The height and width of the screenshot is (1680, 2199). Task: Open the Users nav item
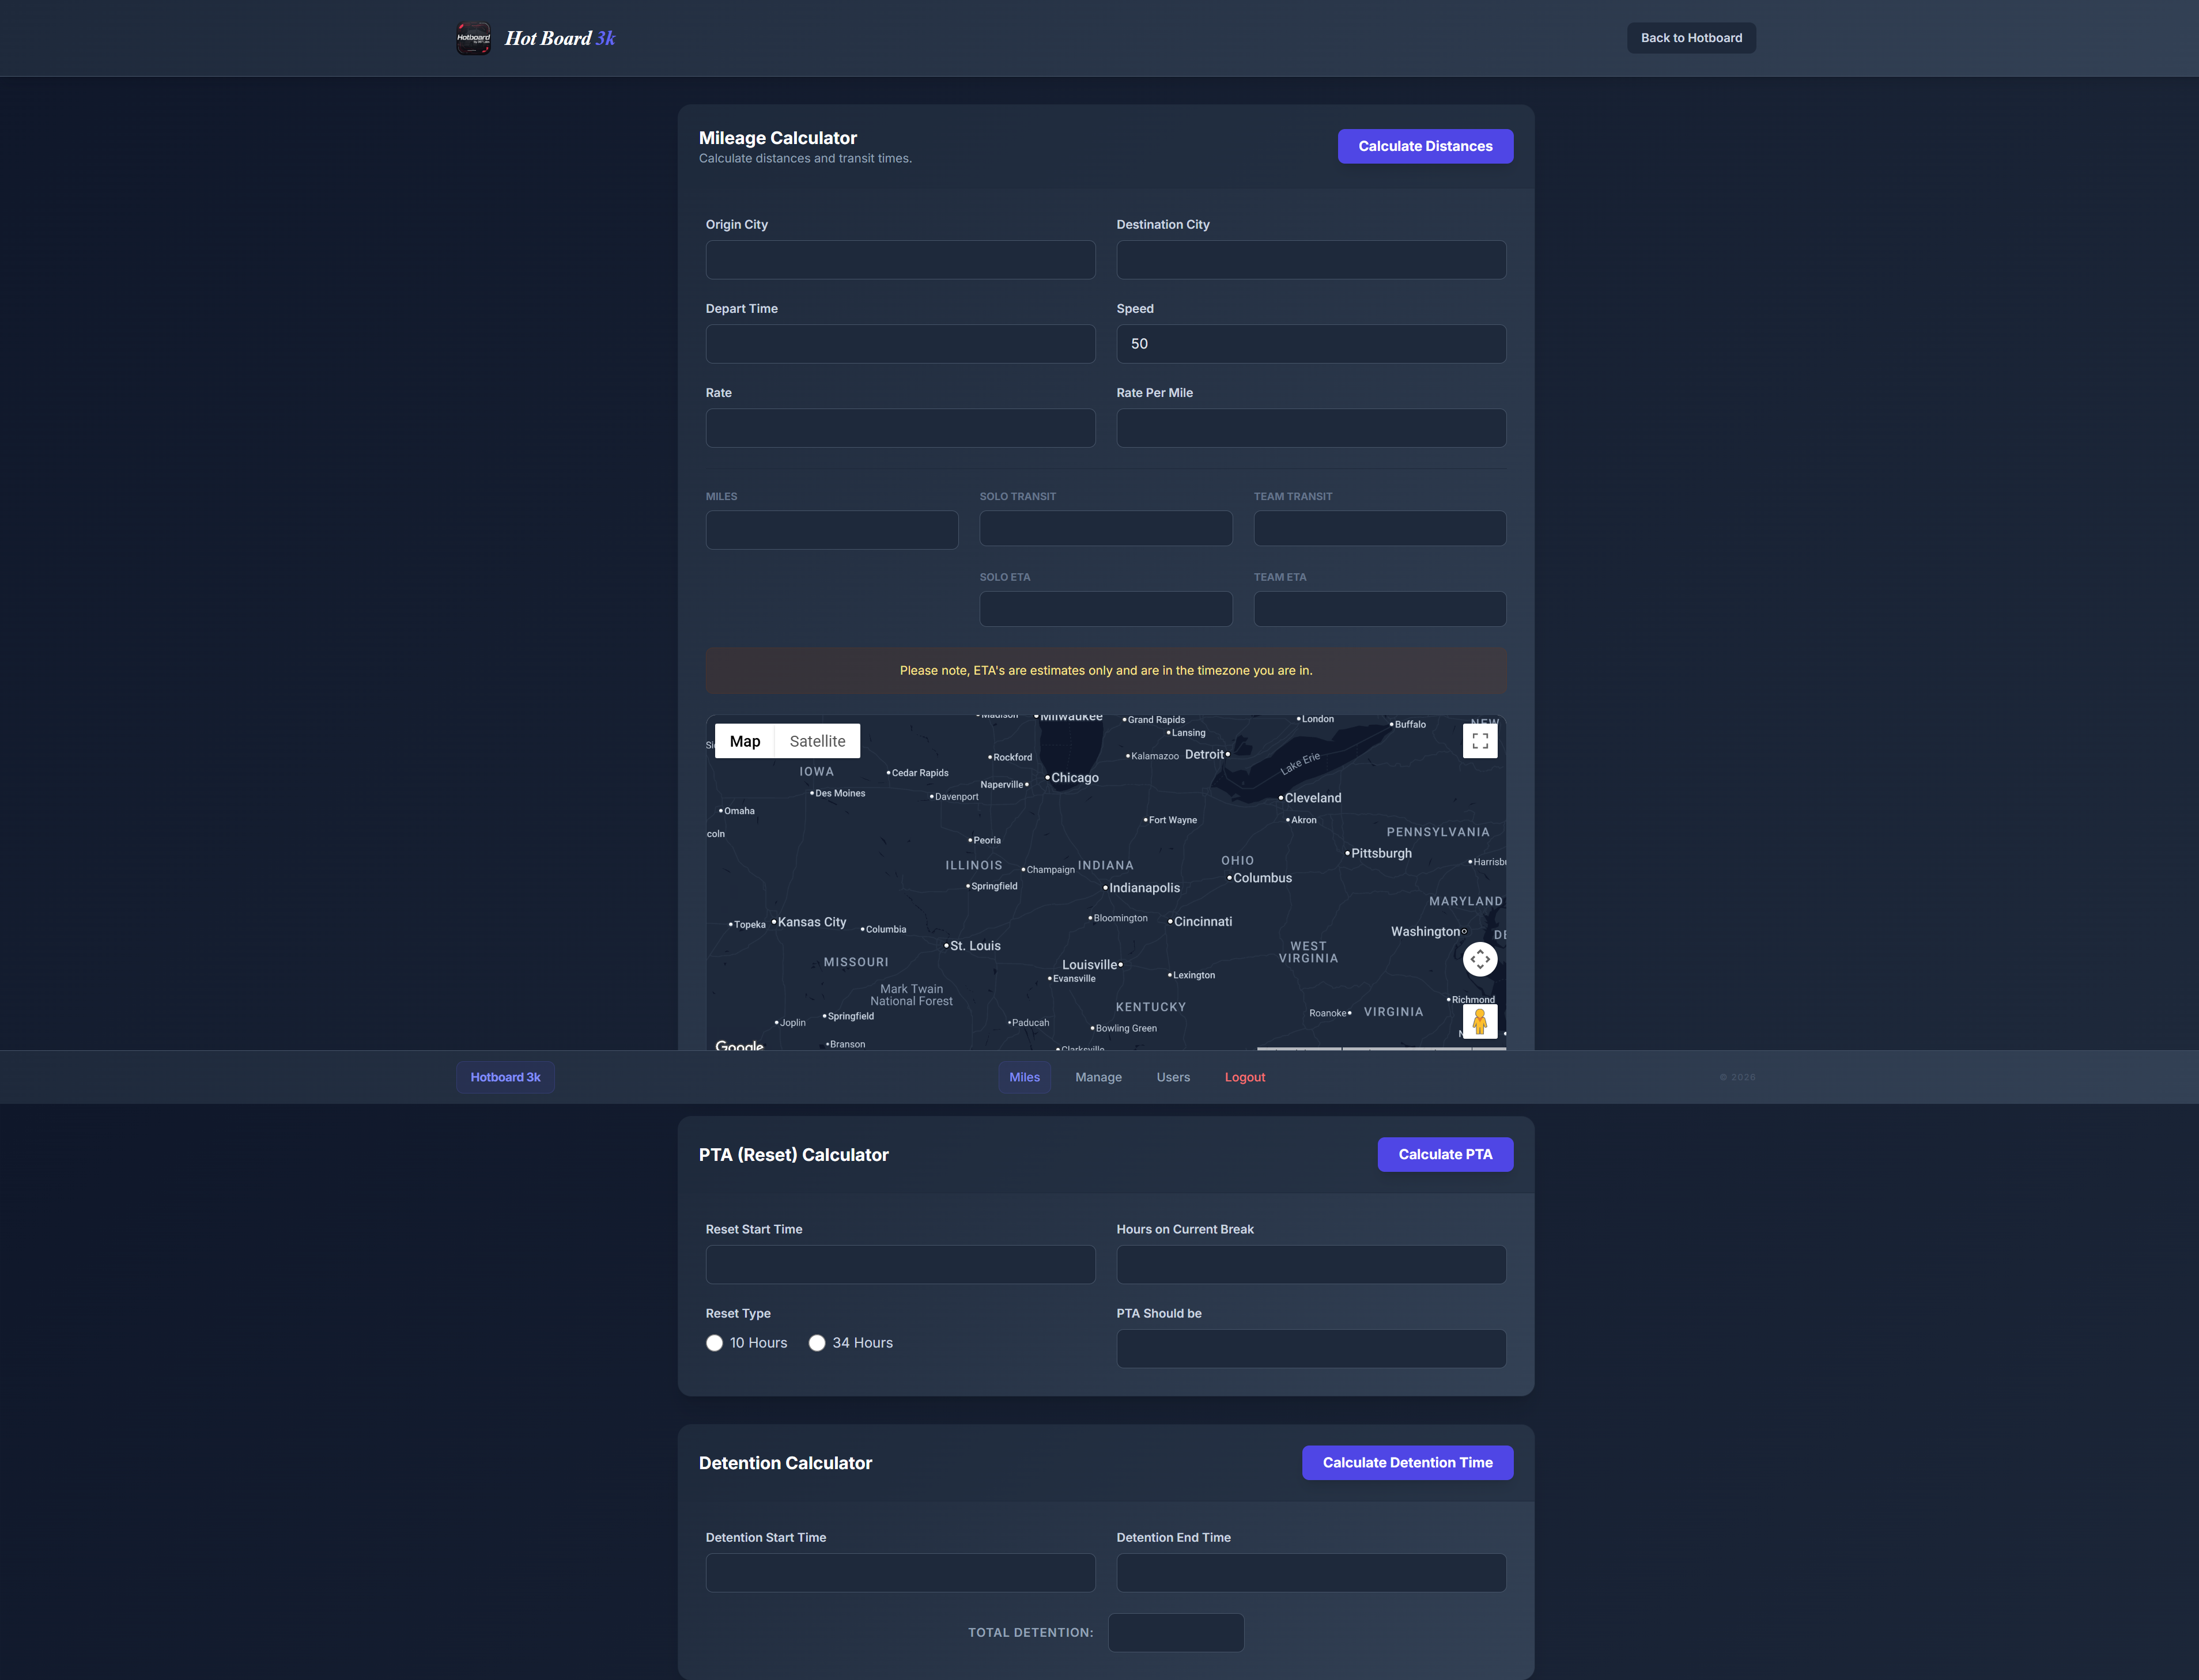click(1173, 1077)
